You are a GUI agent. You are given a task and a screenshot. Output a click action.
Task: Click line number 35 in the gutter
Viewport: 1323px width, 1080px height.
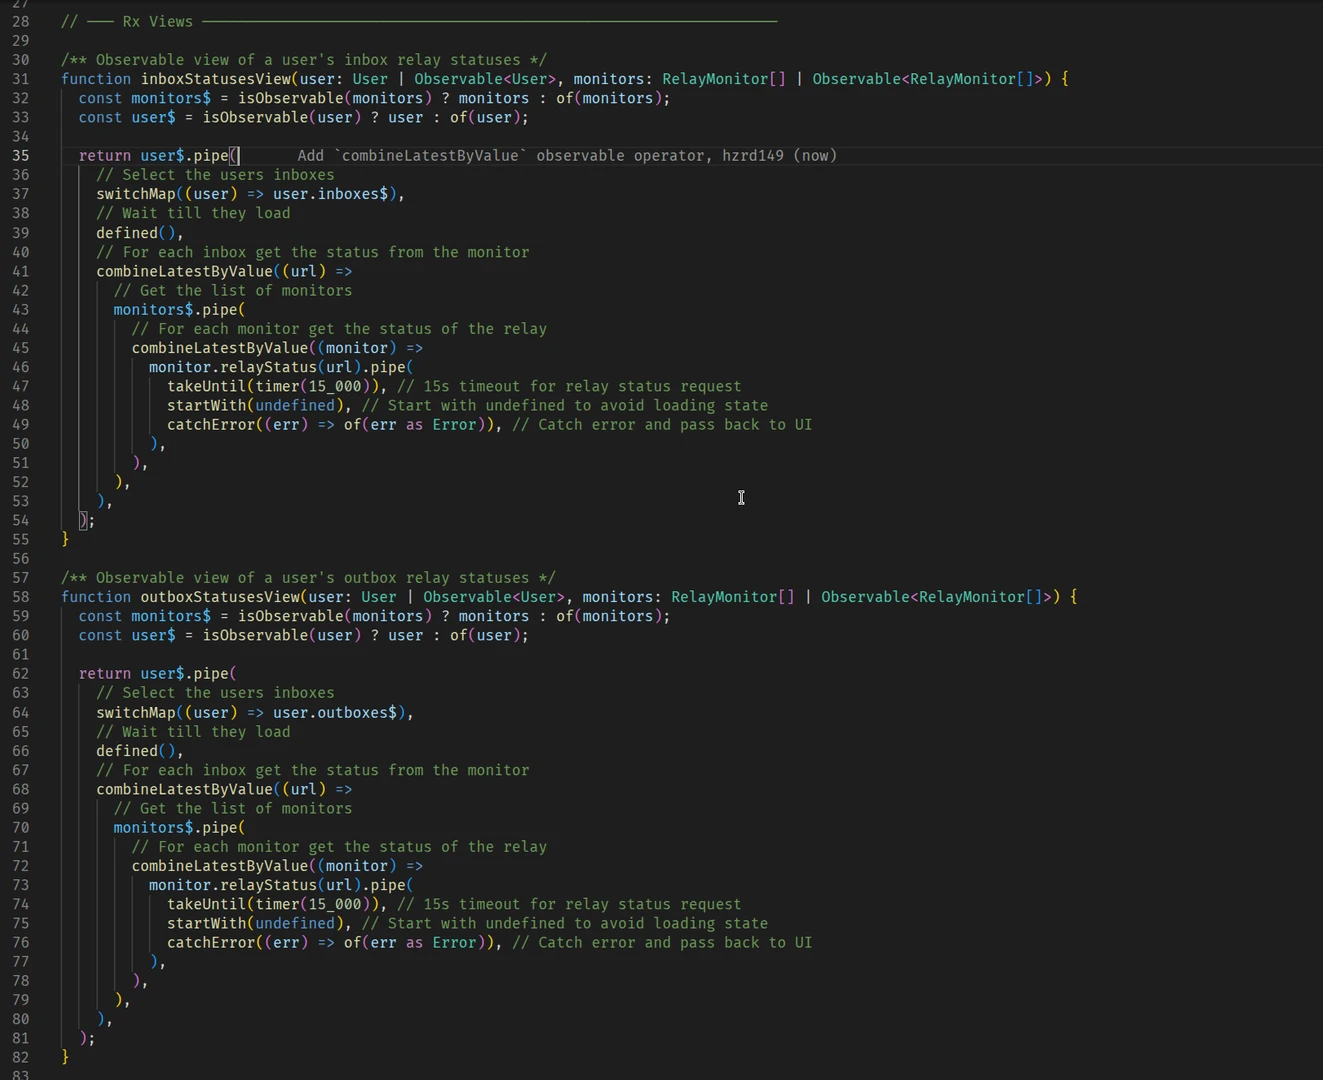[21, 156]
